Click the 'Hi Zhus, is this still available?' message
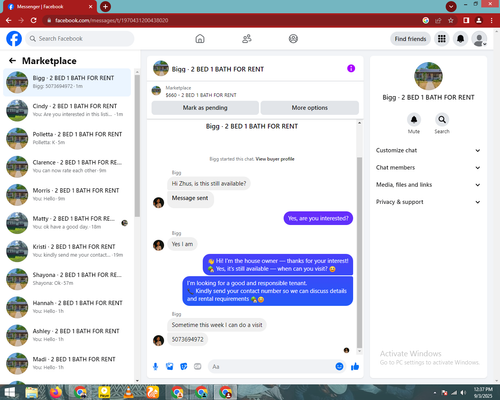Image resolution: width=500 pixels, height=400 pixels. (x=209, y=184)
